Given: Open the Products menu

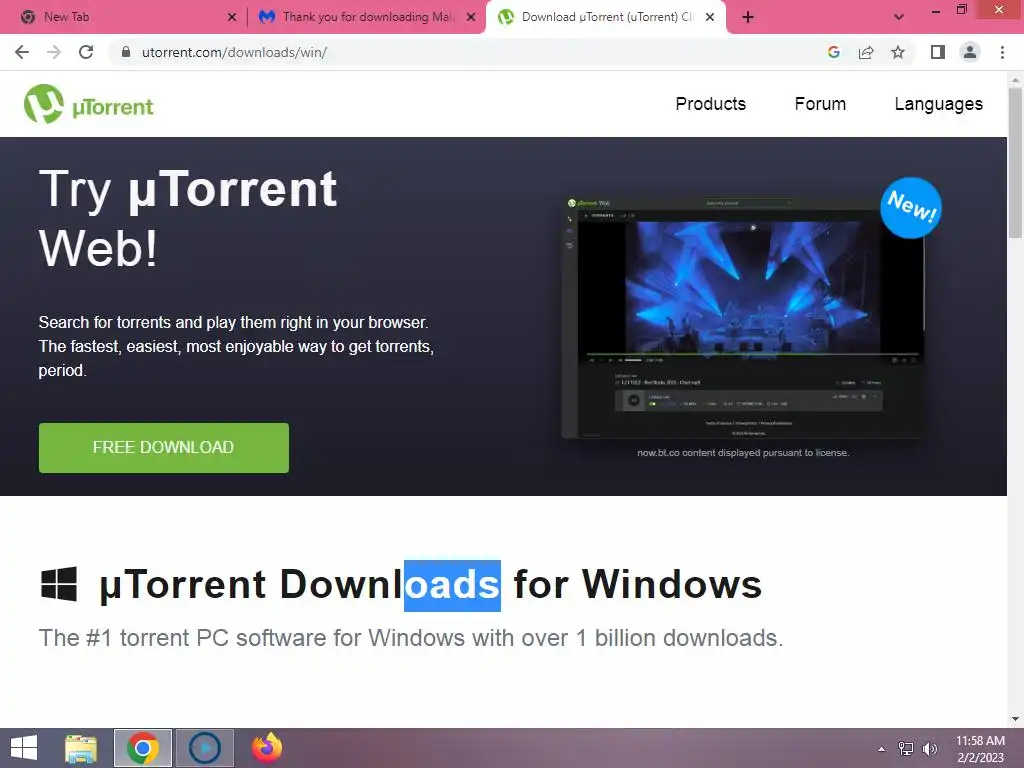Looking at the screenshot, I should (x=711, y=104).
